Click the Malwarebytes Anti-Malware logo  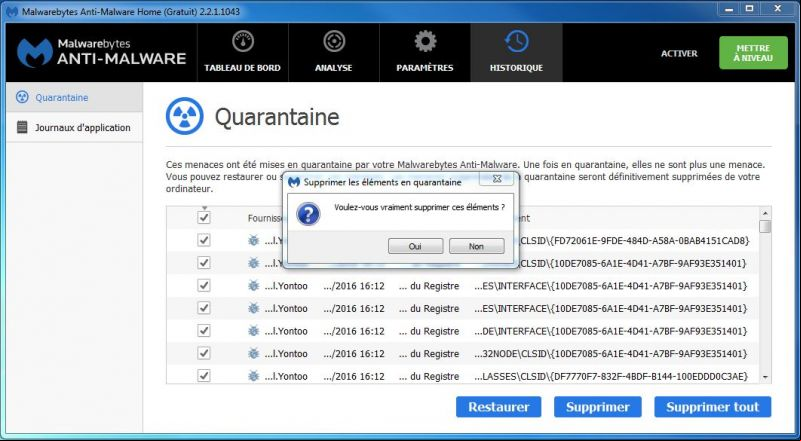click(101, 52)
